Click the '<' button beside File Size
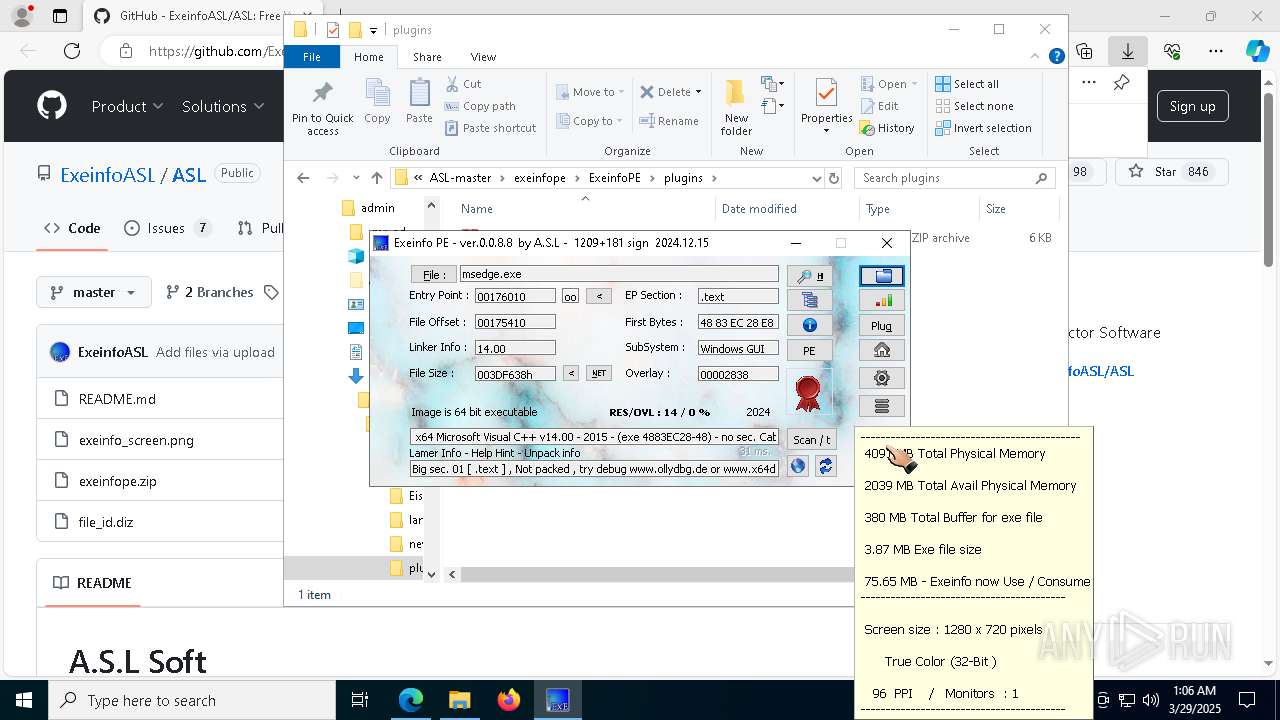1280x720 pixels. click(x=570, y=373)
